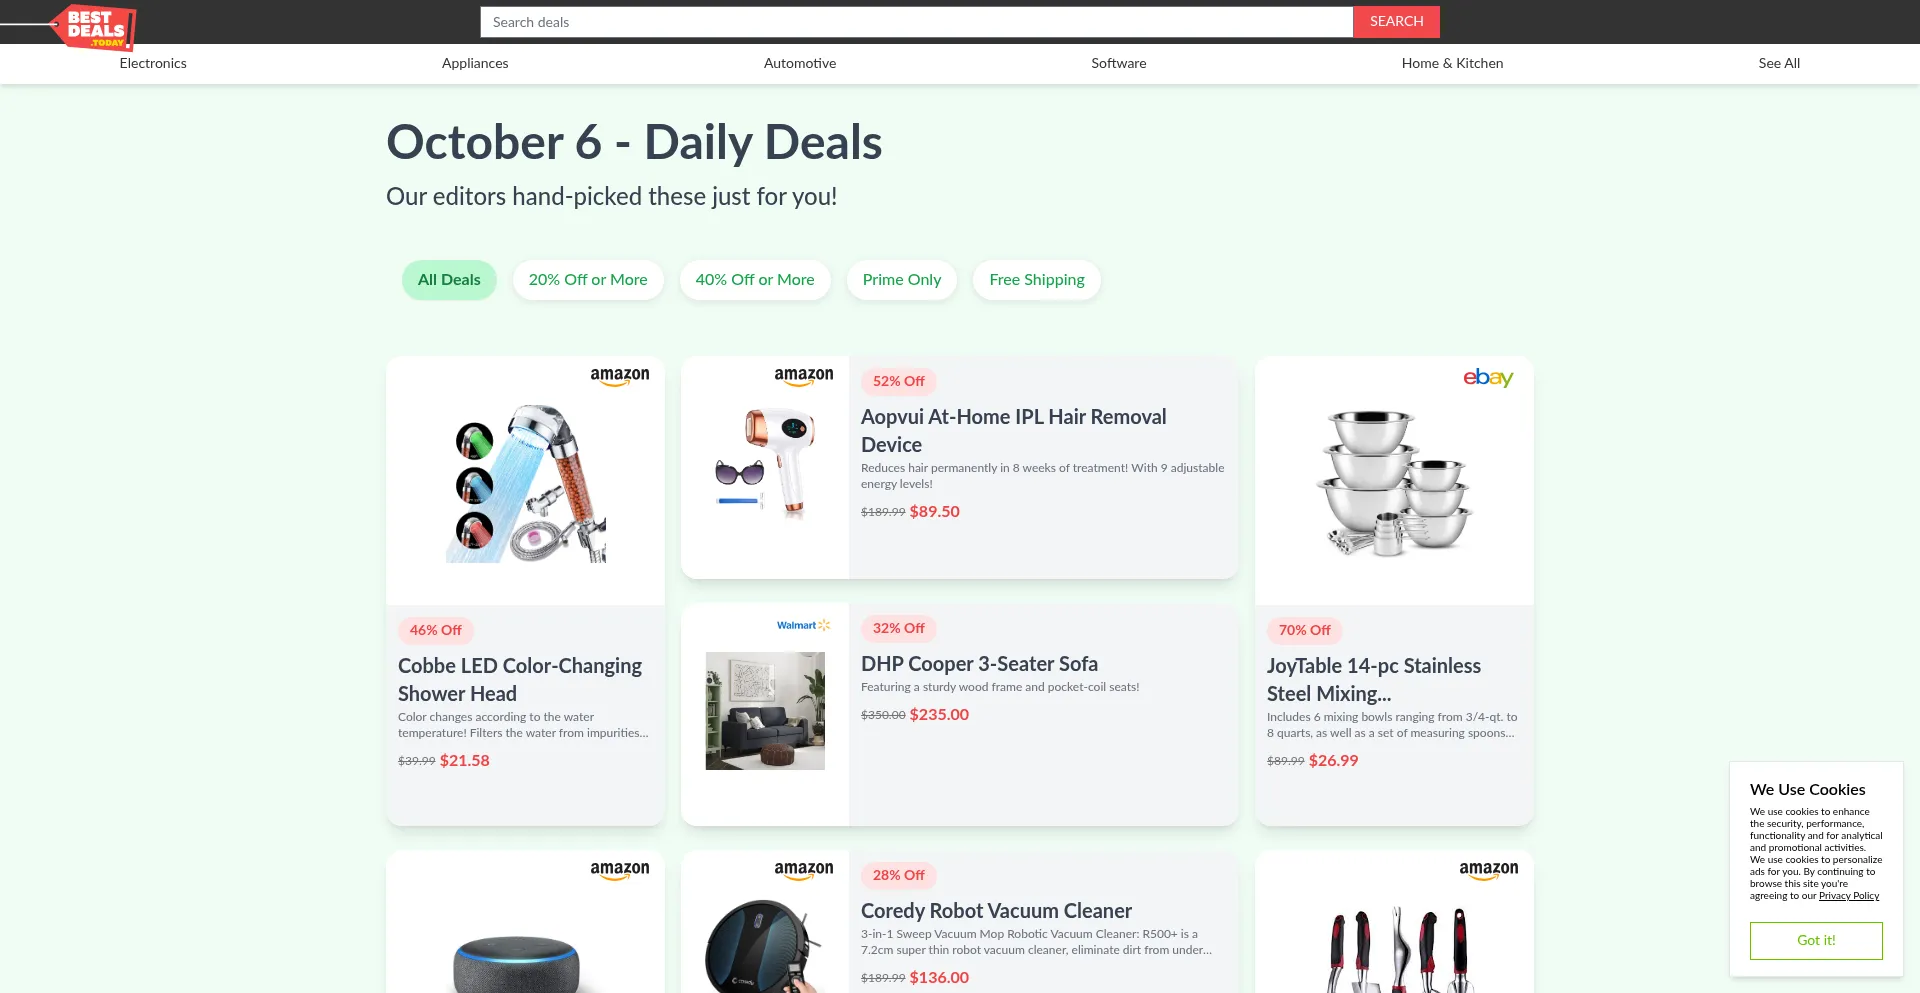Select the All Deals filter
The height and width of the screenshot is (993, 1920).
tap(449, 280)
